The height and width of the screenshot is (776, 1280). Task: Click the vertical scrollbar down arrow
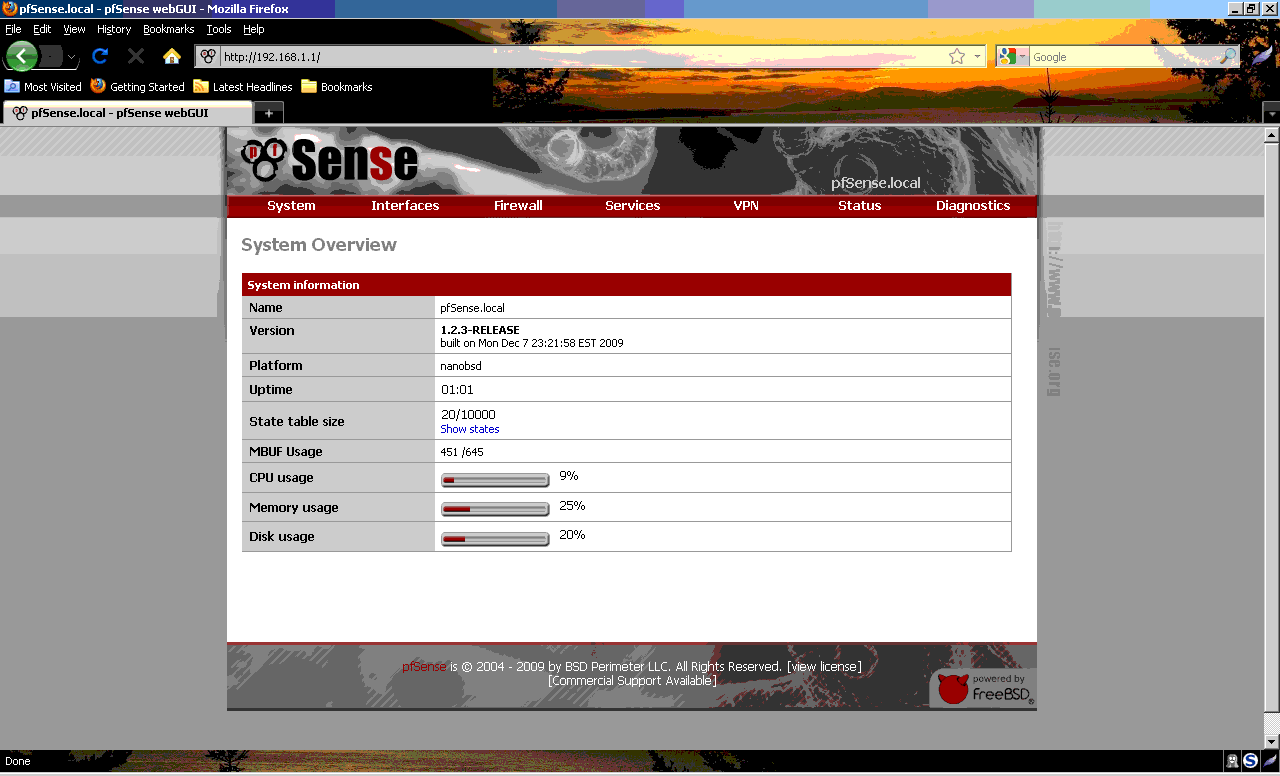coord(1271,741)
